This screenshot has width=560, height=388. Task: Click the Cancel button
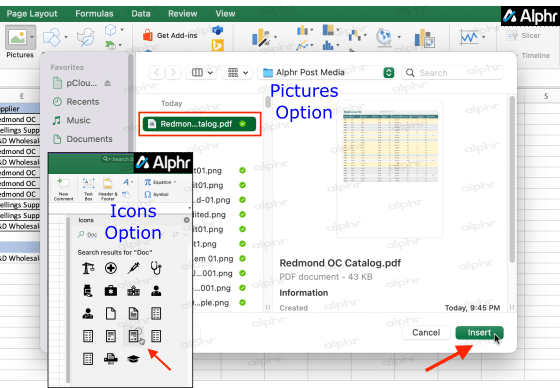426,333
